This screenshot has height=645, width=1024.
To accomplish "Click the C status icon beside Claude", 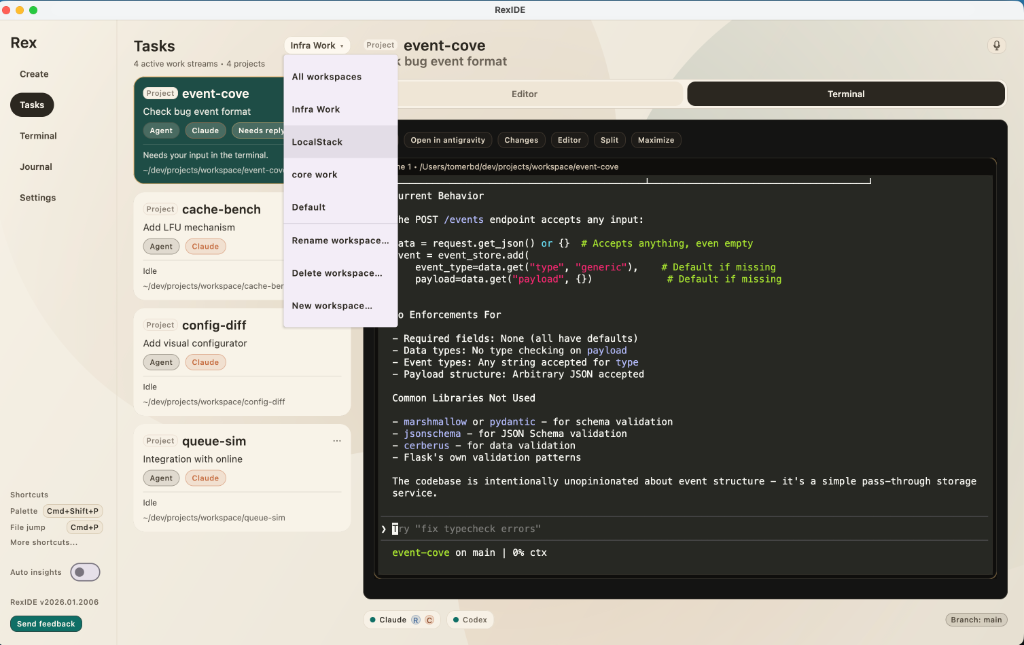I will click(430, 619).
